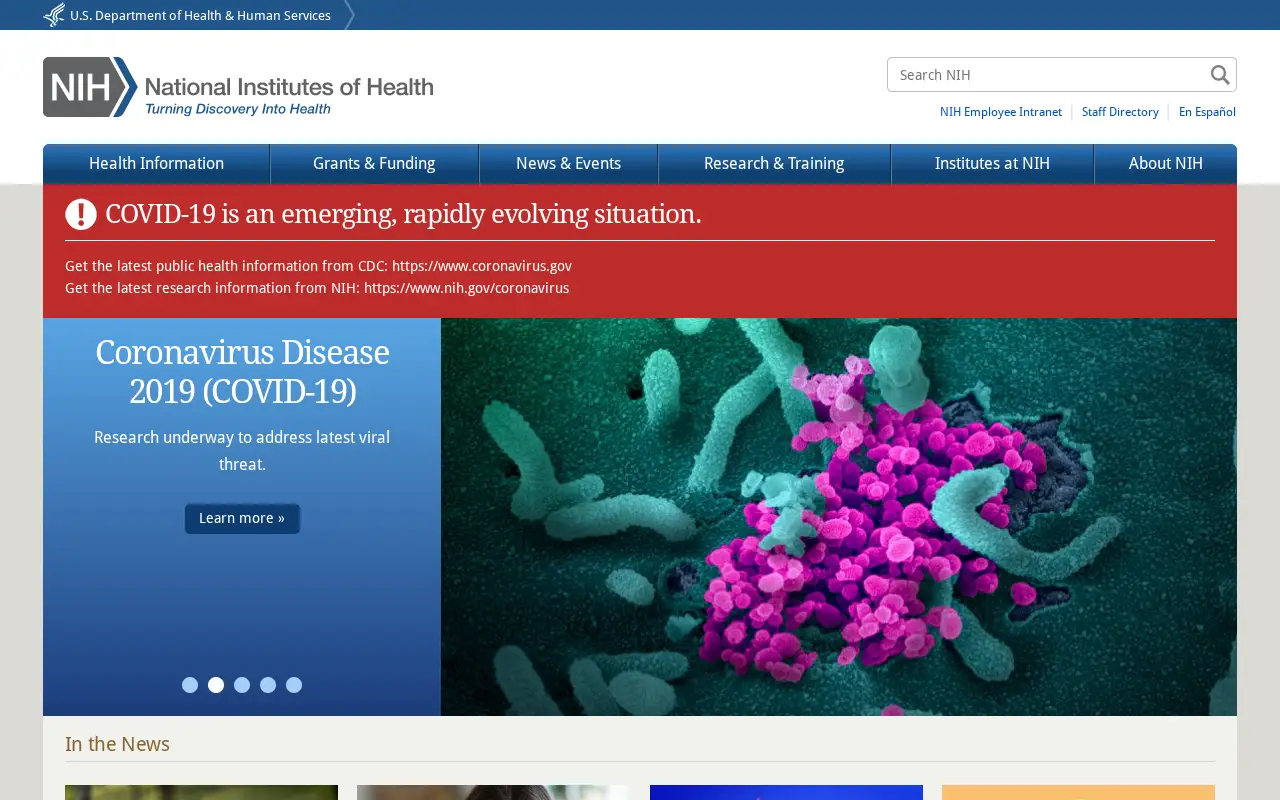Click the coronavirus microscope image
Image resolution: width=1280 pixels, height=800 pixels.
(839, 517)
